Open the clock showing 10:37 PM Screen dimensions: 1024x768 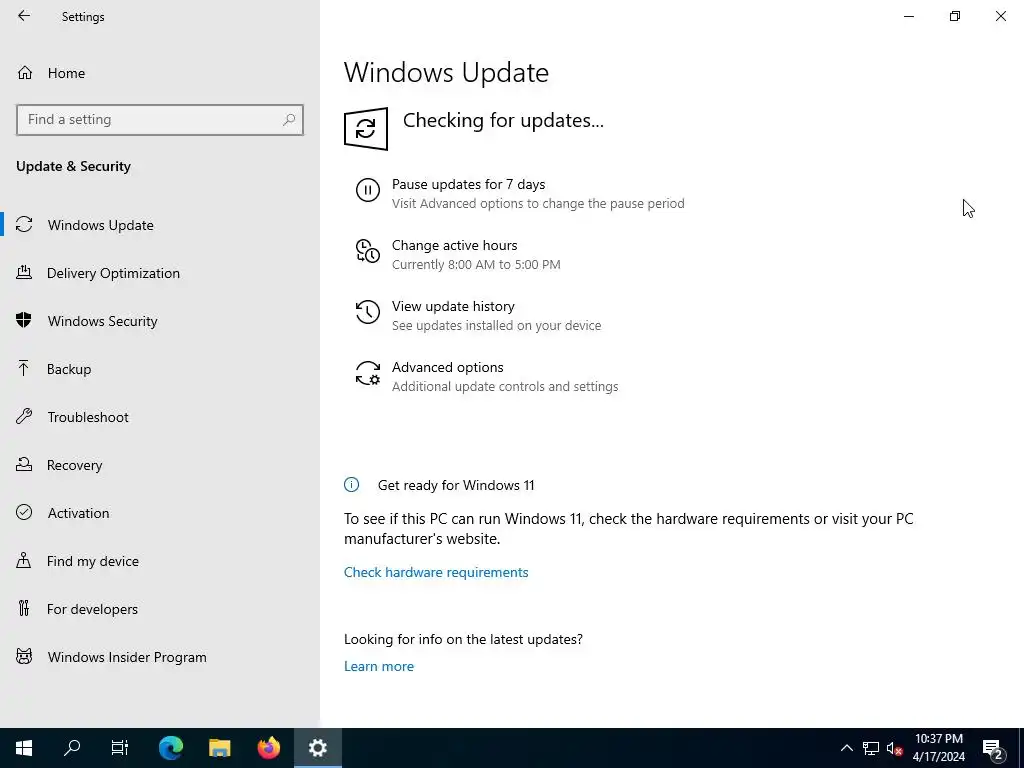(938, 748)
